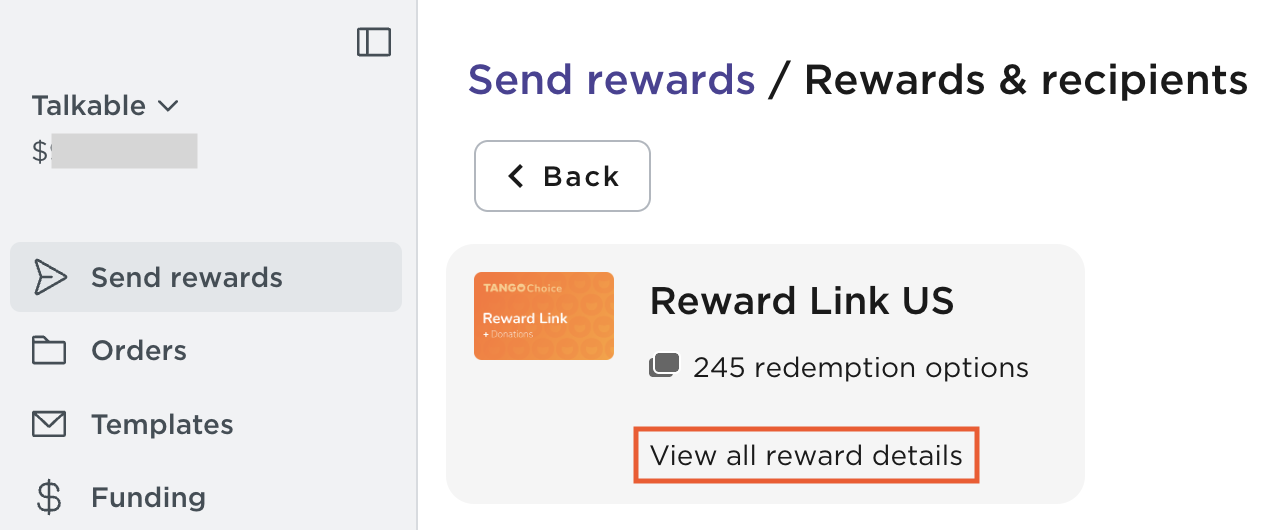The width and height of the screenshot is (1276, 530).
Task: Click the Funding dollar sign icon
Action: coord(48,497)
